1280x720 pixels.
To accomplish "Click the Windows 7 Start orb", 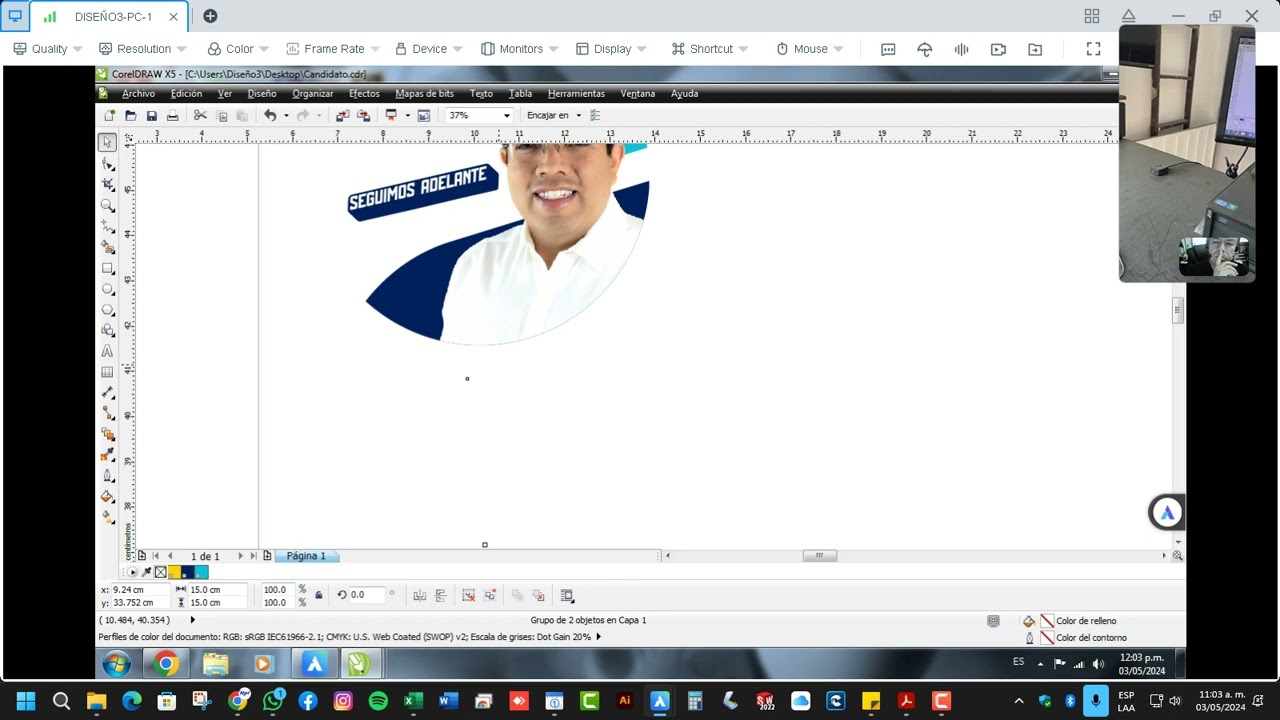I will tap(116, 664).
